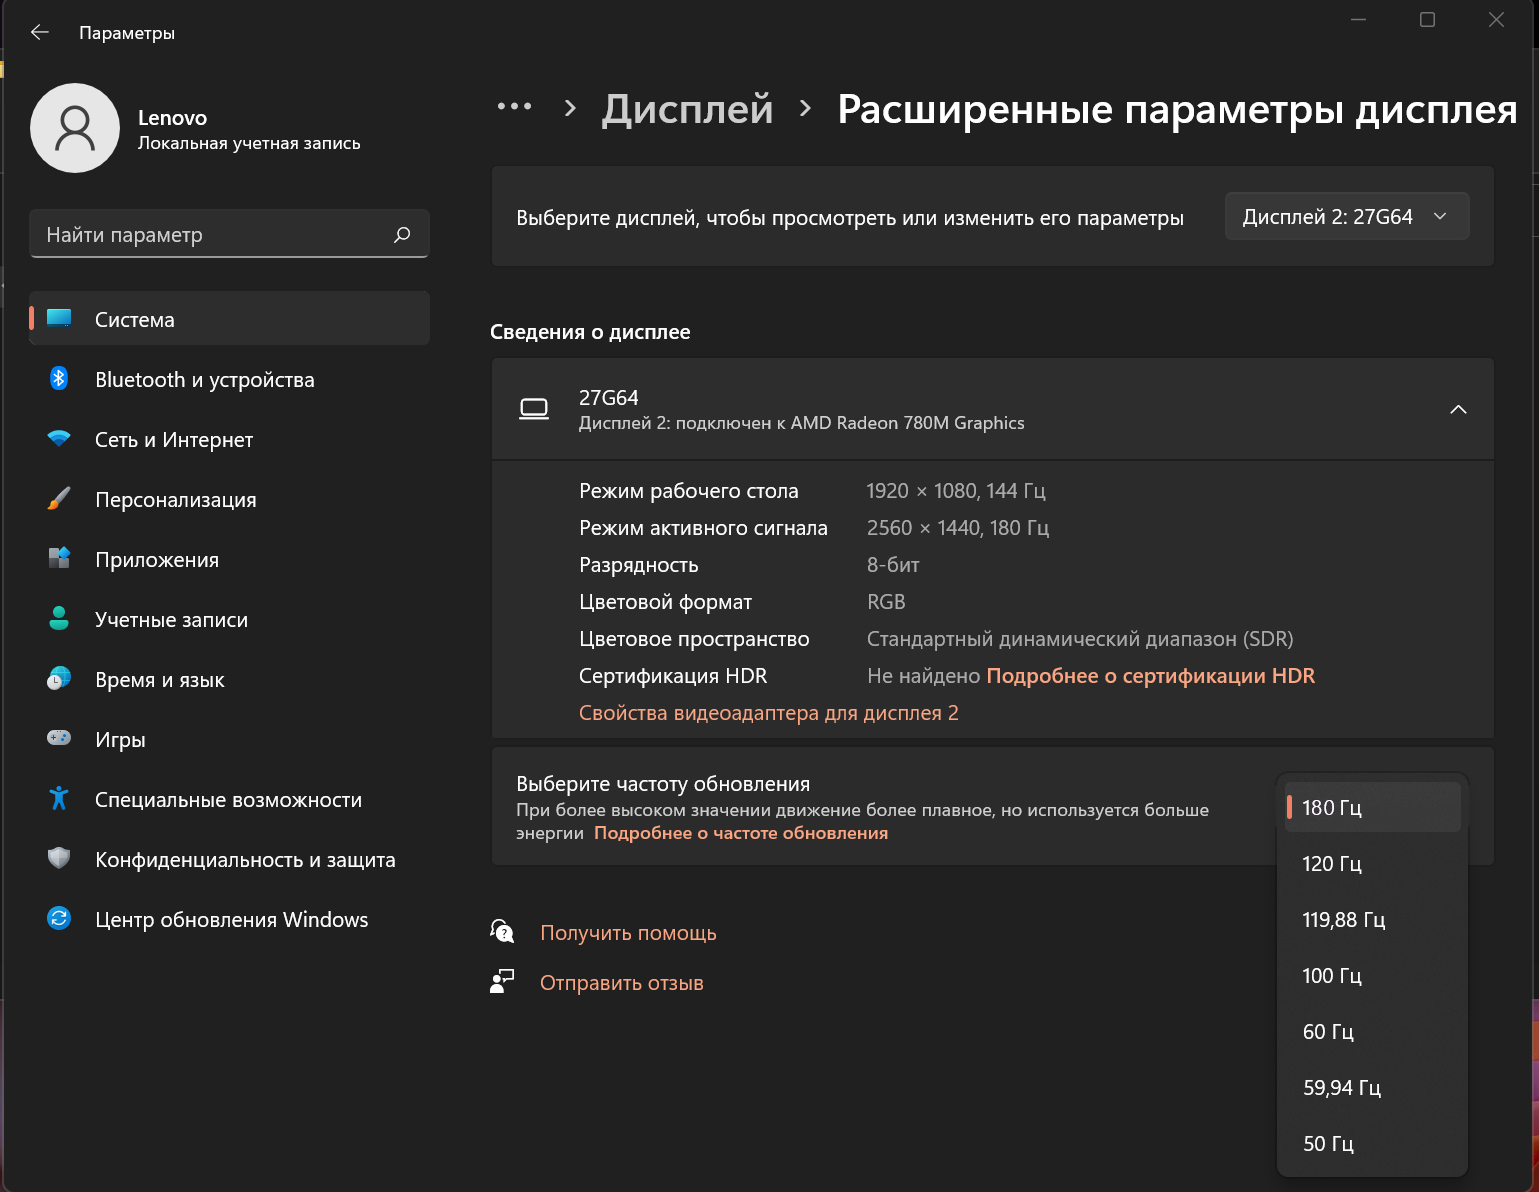Click the Найти параметр search field
The width and height of the screenshot is (1539, 1192).
pos(215,235)
